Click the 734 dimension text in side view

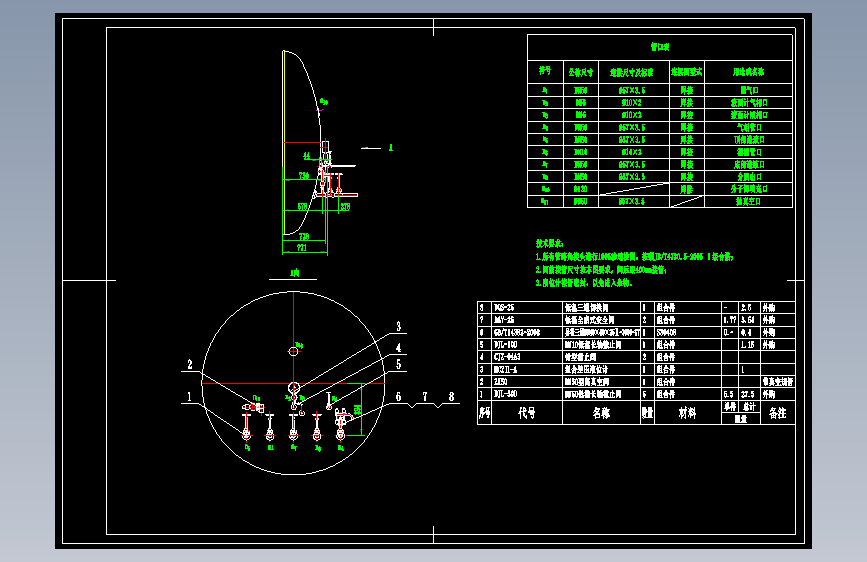(304, 175)
